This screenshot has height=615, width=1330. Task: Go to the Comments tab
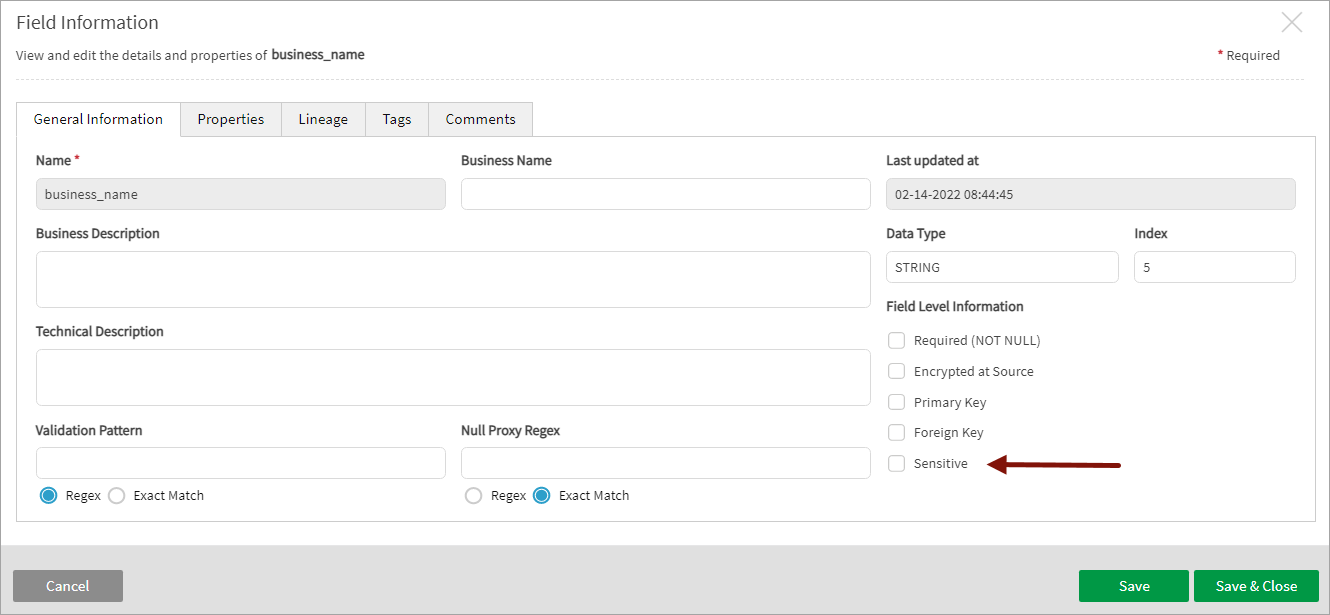coord(480,119)
